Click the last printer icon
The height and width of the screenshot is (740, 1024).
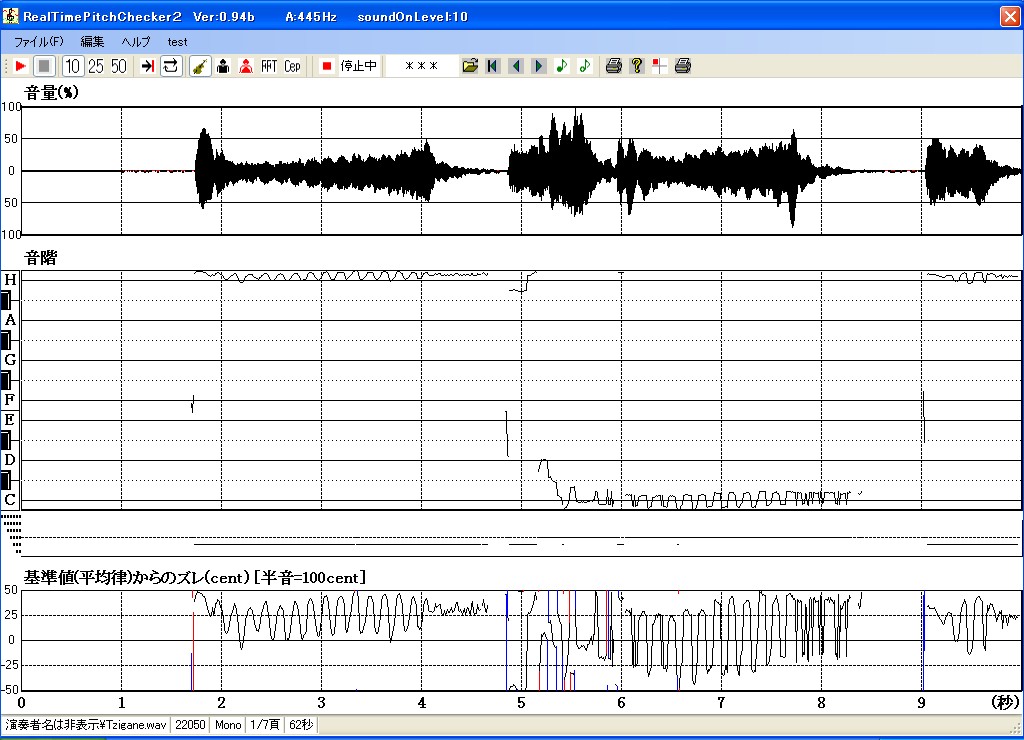point(683,66)
